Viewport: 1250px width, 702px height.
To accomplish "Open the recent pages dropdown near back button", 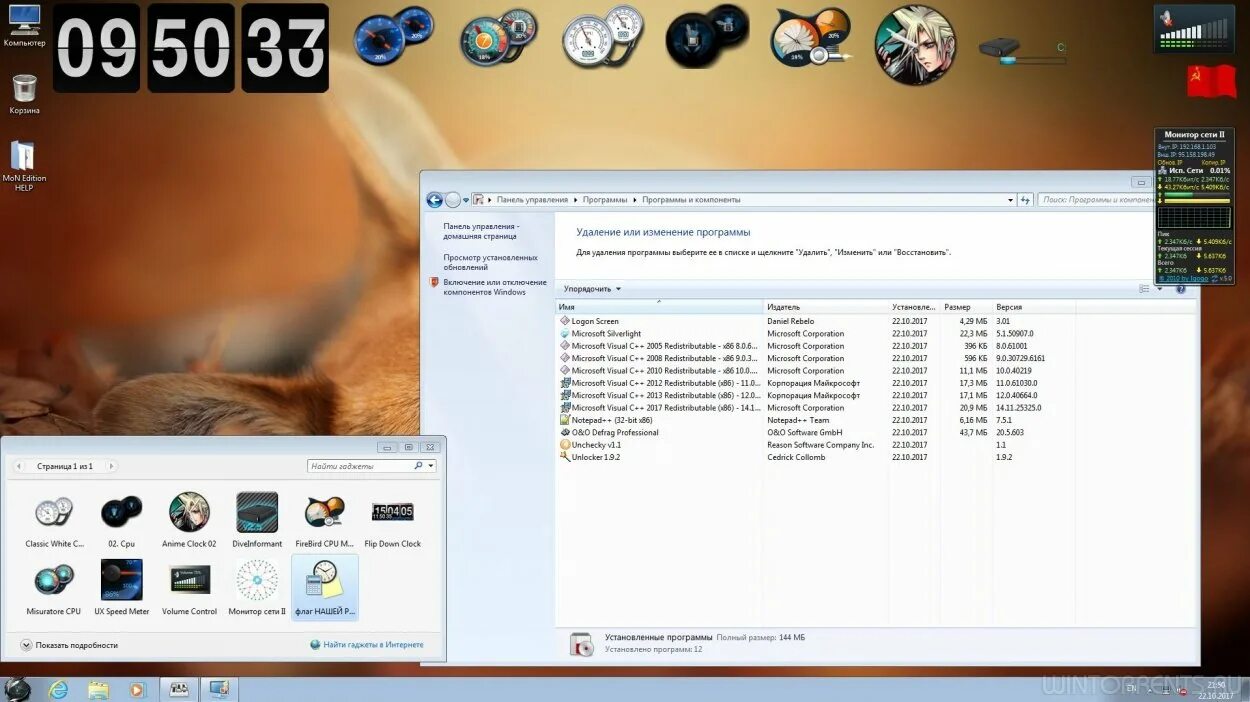I will (x=466, y=200).
